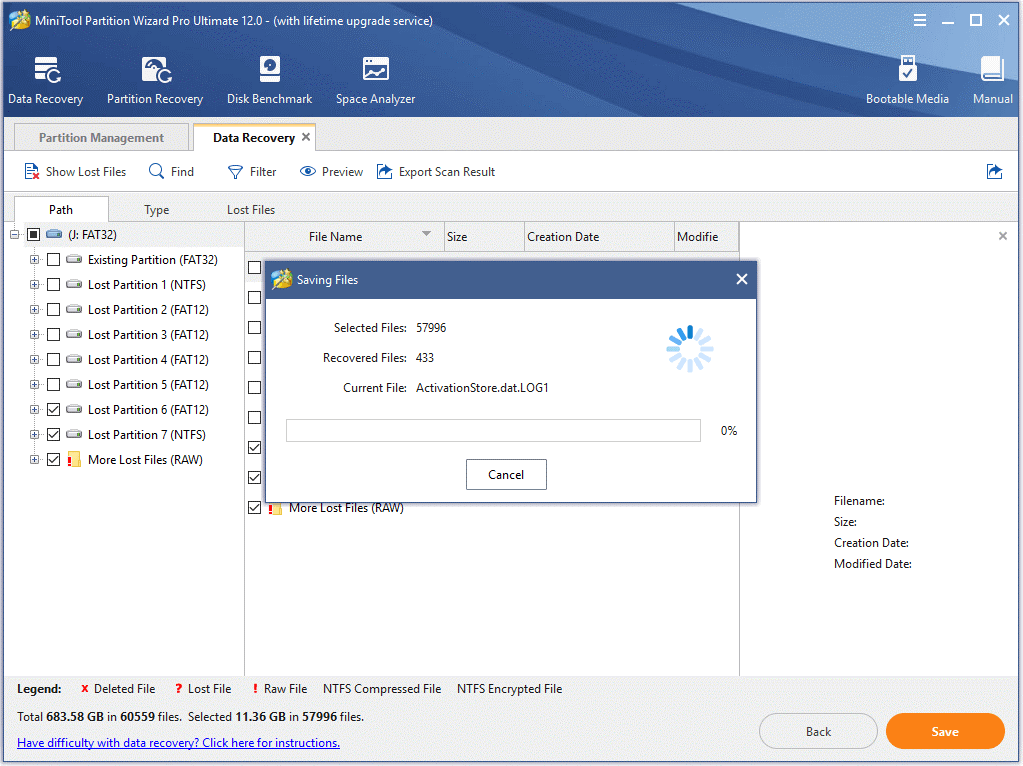Image resolution: width=1023 pixels, height=766 pixels.
Task: Click the Lost Partition 7 (NTFS) drive icon
Action: 74,435
